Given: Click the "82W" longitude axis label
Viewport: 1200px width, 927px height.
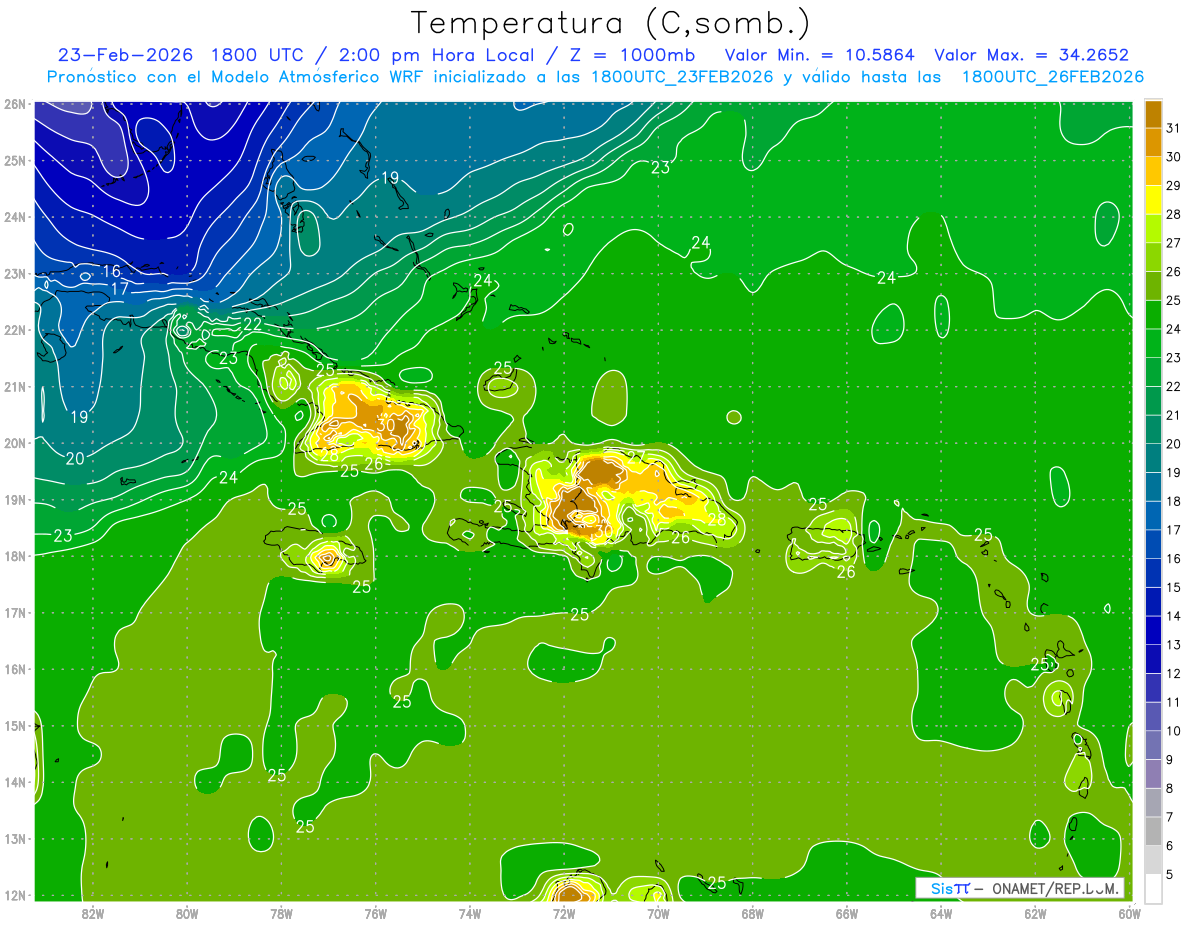Looking at the screenshot, I should pyautogui.click(x=92, y=913).
